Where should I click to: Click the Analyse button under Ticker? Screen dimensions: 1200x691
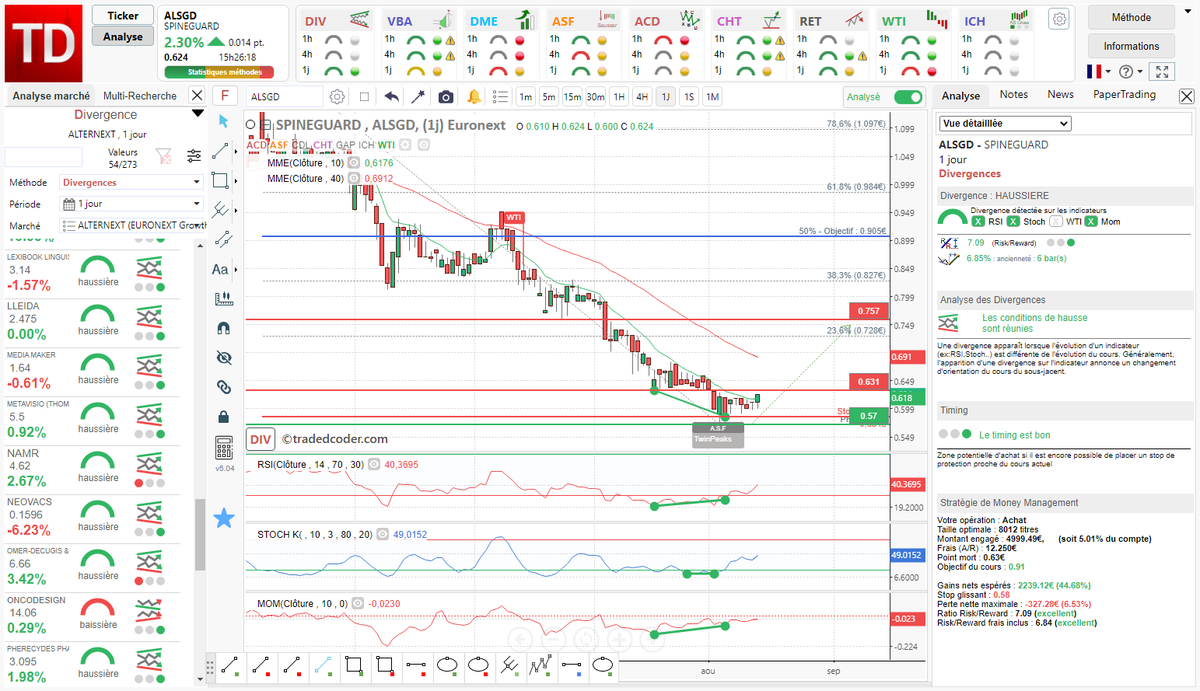tap(123, 36)
